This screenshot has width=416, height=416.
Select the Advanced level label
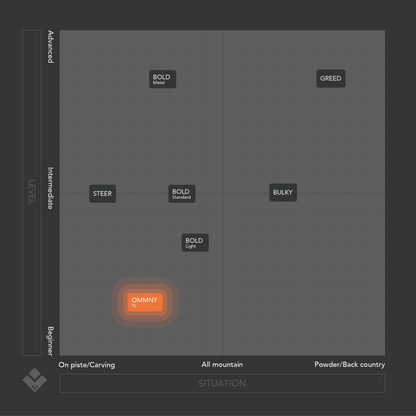coord(50,47)
